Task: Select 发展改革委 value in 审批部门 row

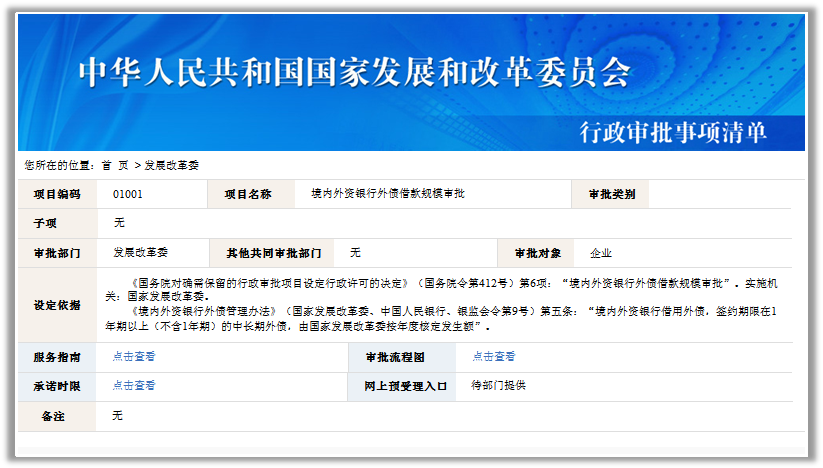Action: tap(141, 252)
